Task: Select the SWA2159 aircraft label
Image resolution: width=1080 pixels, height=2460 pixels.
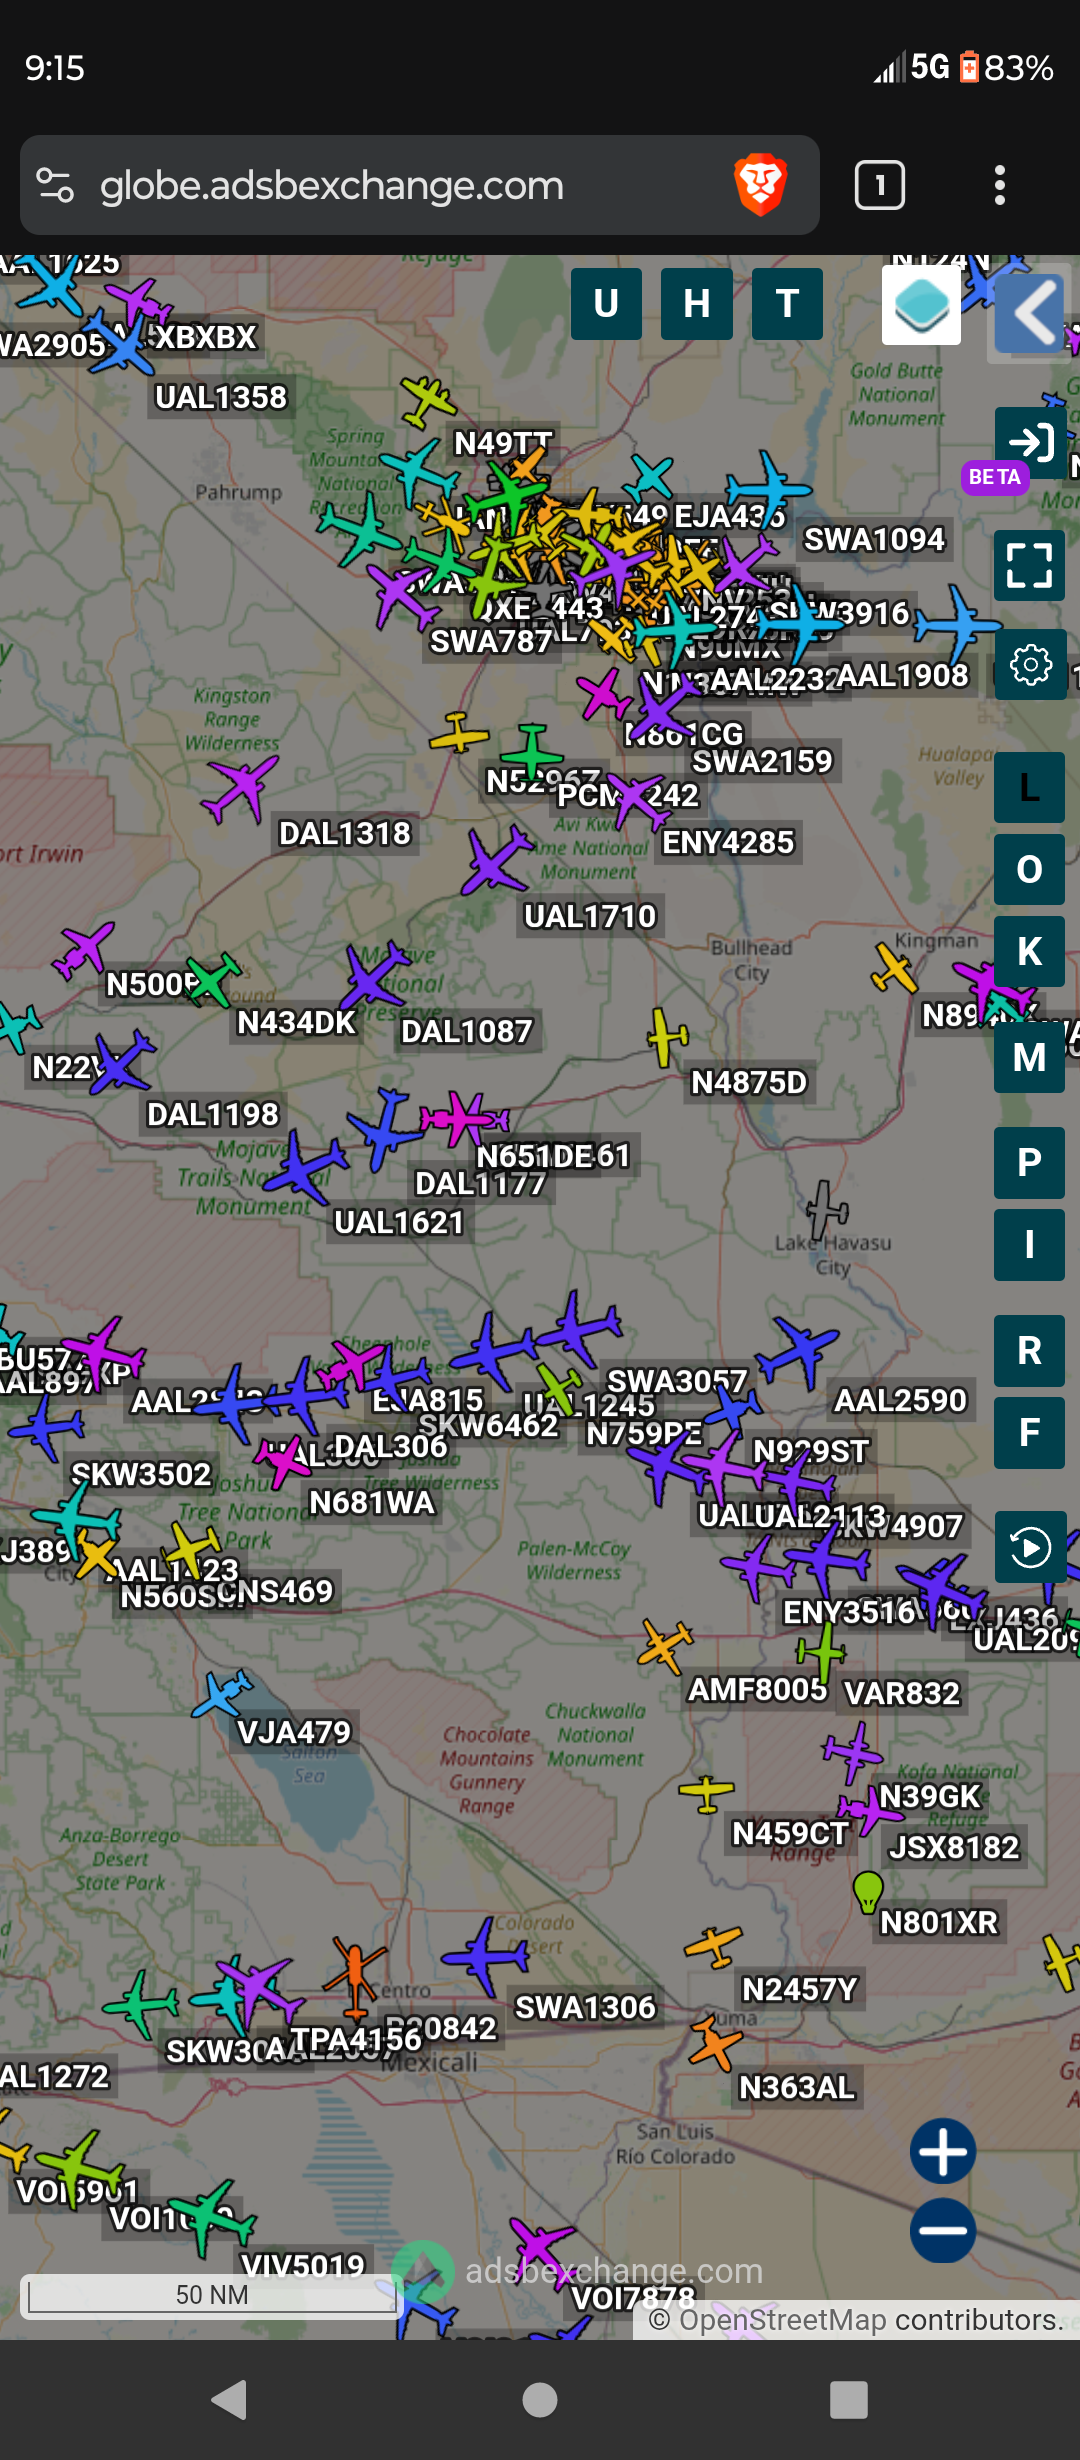Action: coord(763,761)
